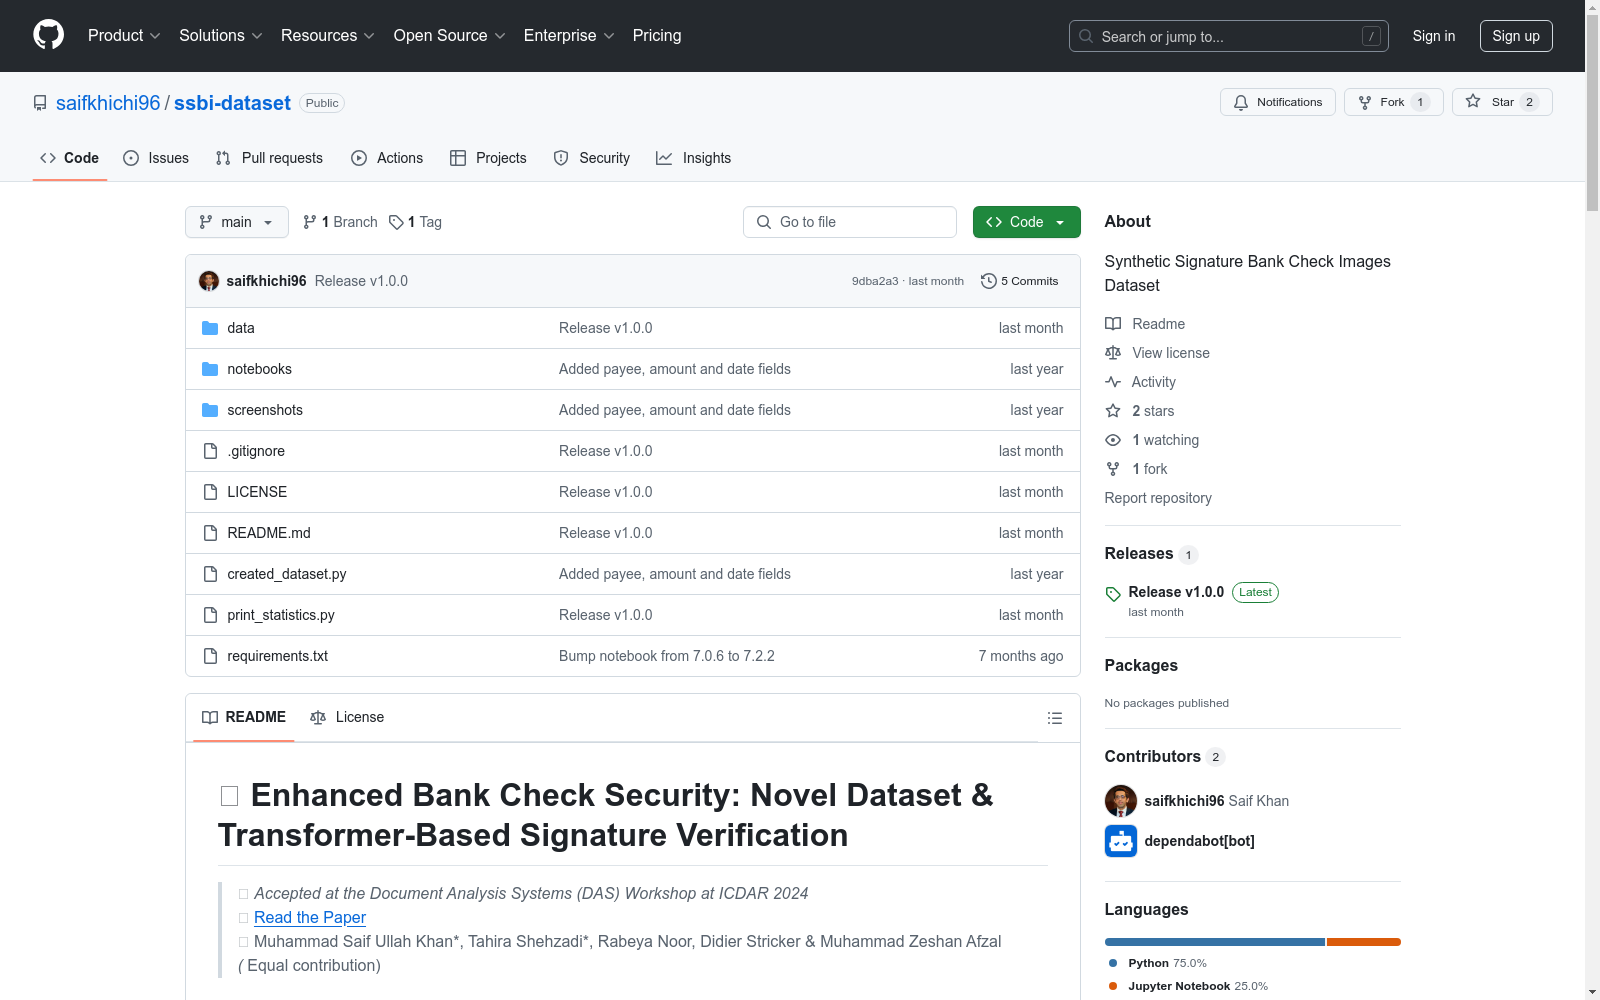This screenshot has width=1600, height=1000.
Task: Click the orange Jupyter Notebook bar segment
Action: [1364, 942]
